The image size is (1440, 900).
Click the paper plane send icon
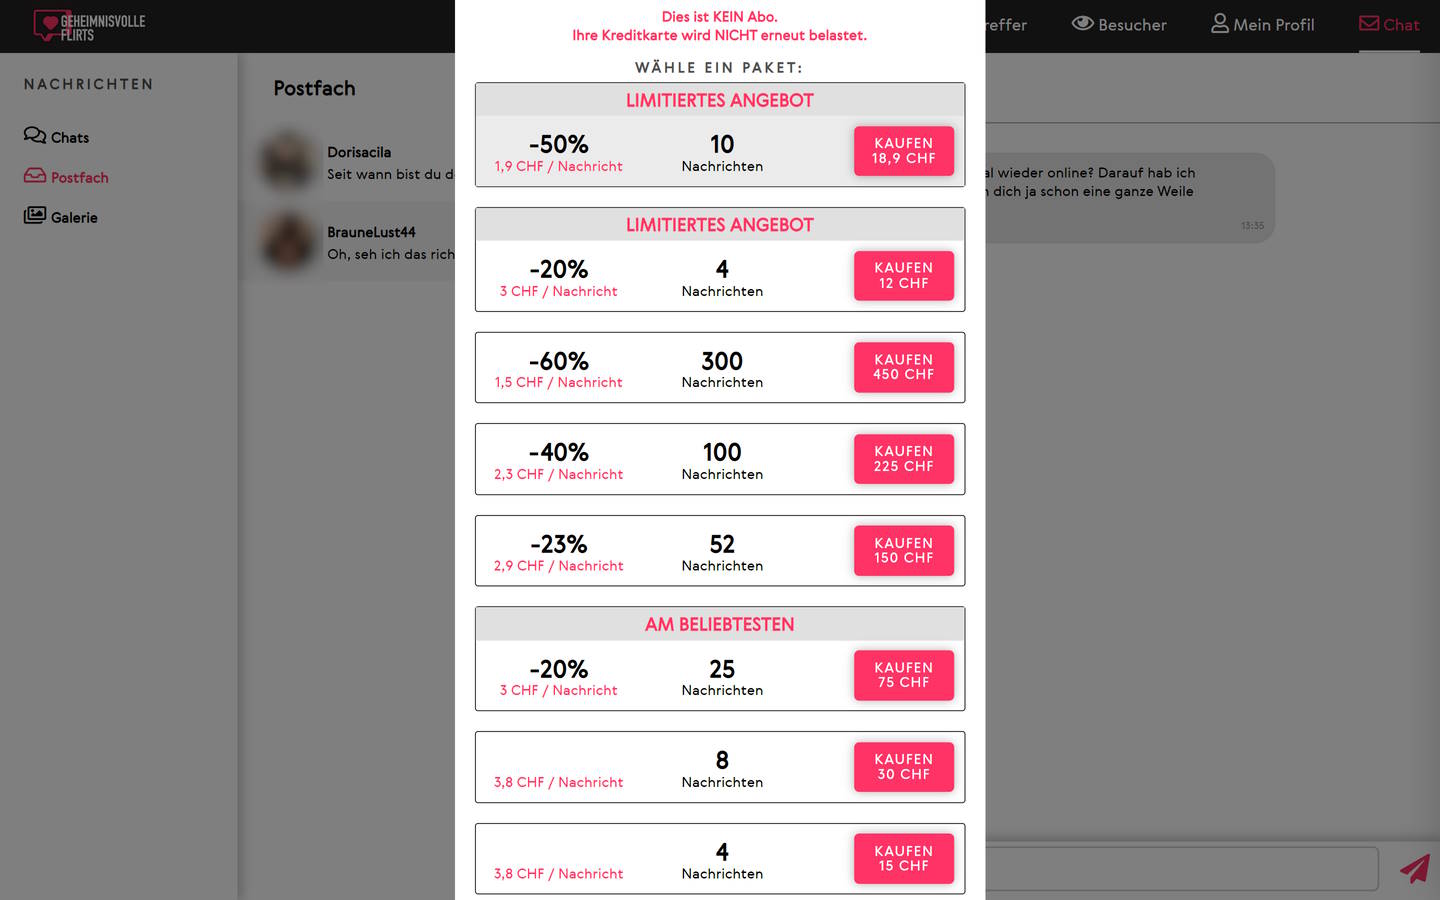point(1415,869)
